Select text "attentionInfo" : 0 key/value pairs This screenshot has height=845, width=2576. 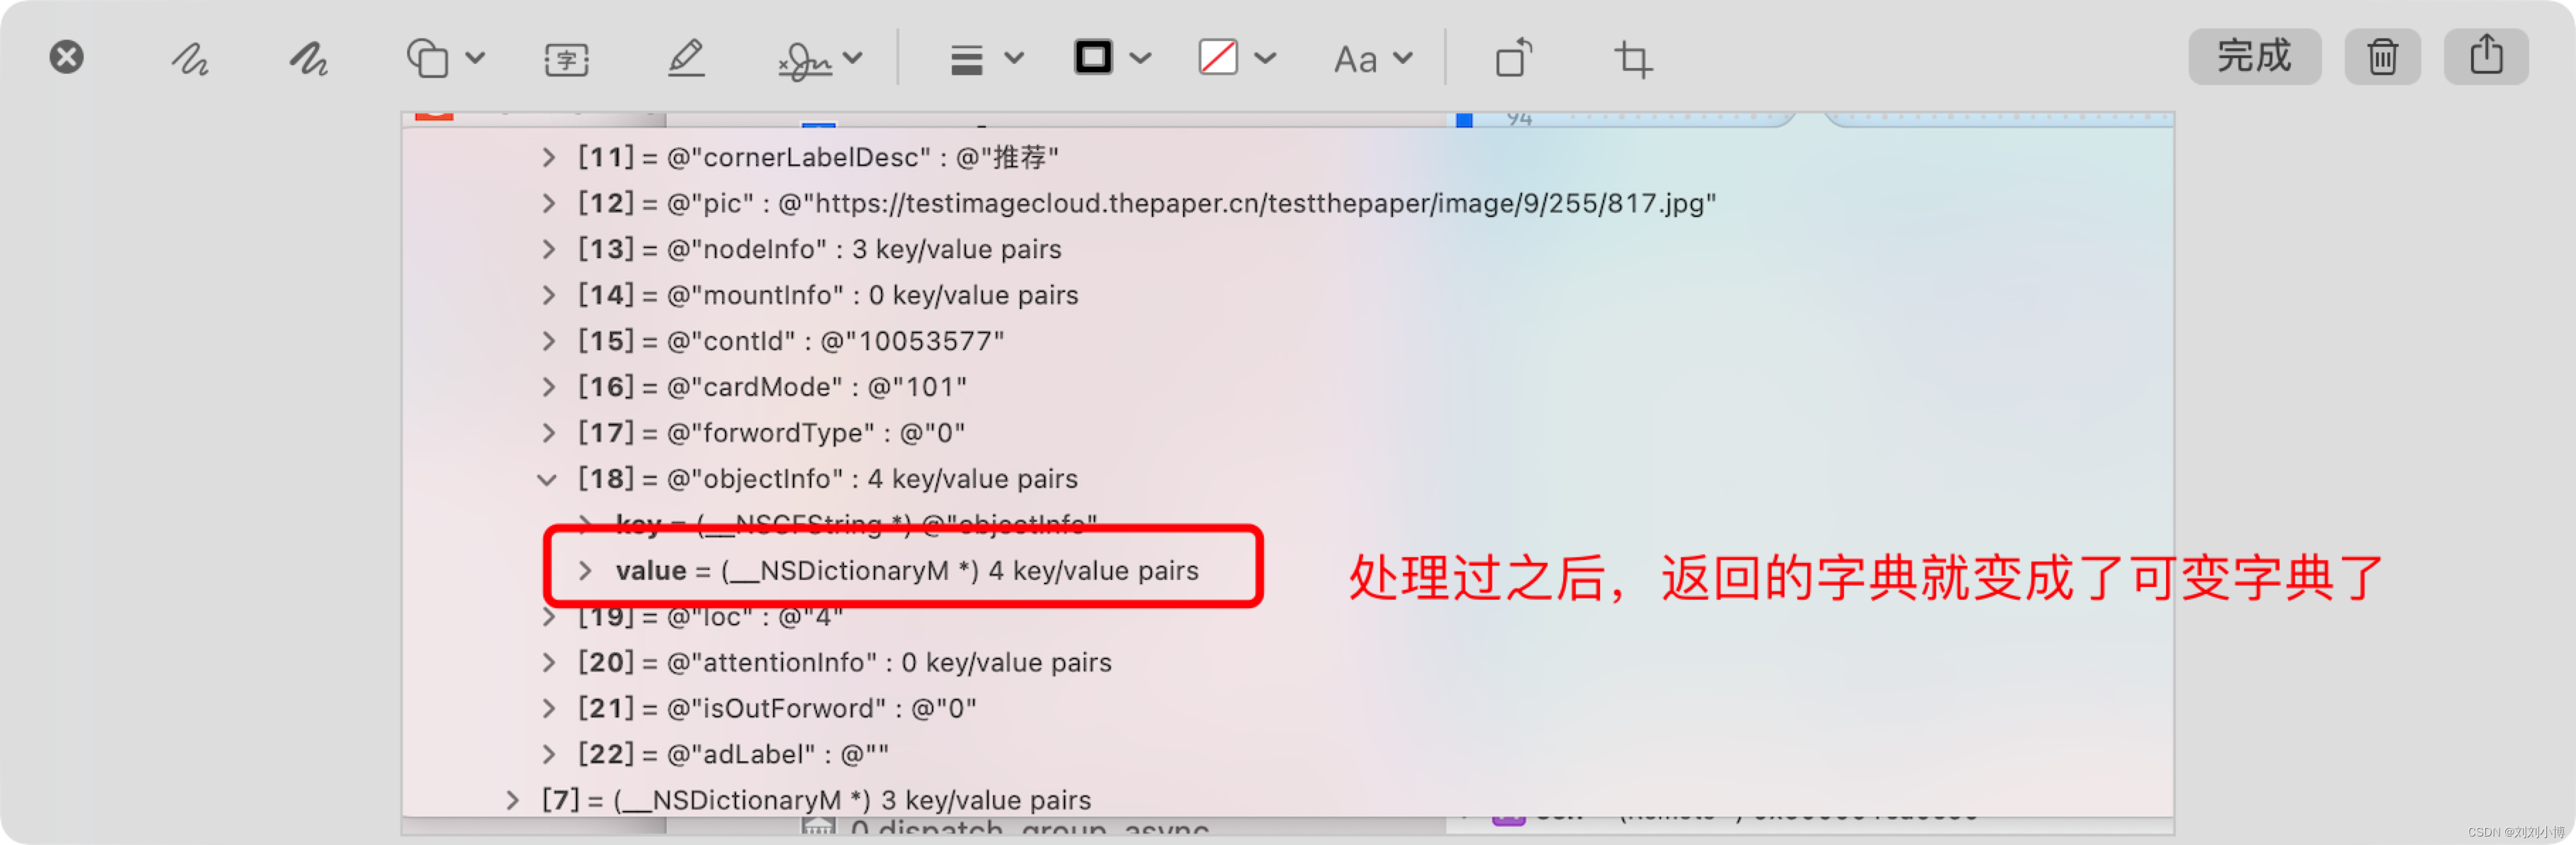(x=889, y=662)
